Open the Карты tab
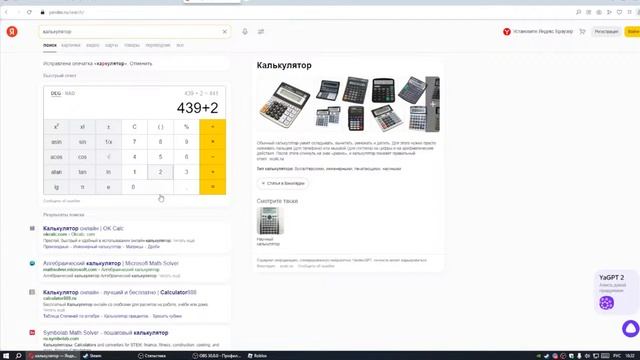The width and height of the screenshot is (640, 360). pos(111,45)
